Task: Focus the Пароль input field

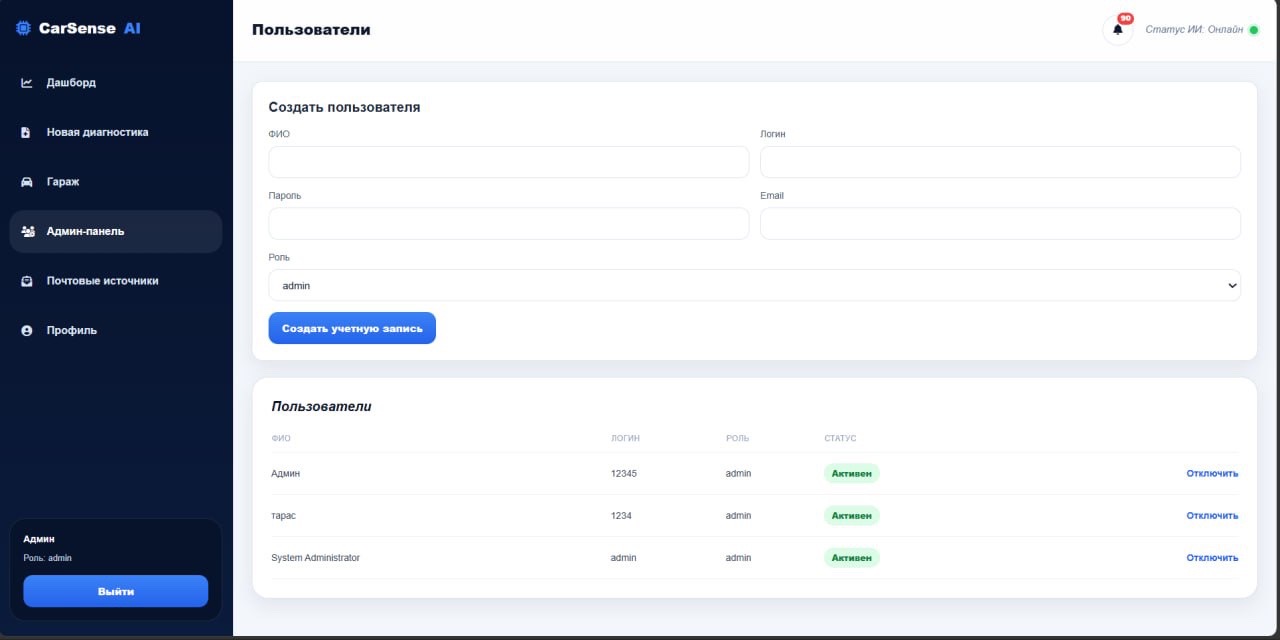Action: 508,224
